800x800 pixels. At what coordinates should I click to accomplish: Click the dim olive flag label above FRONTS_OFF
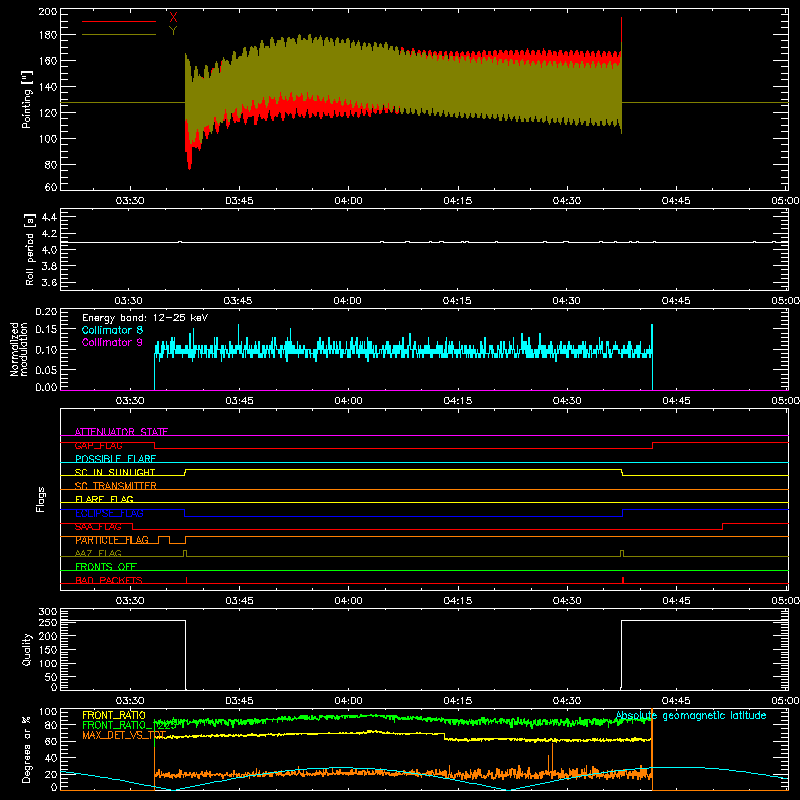tap(98, 553)
